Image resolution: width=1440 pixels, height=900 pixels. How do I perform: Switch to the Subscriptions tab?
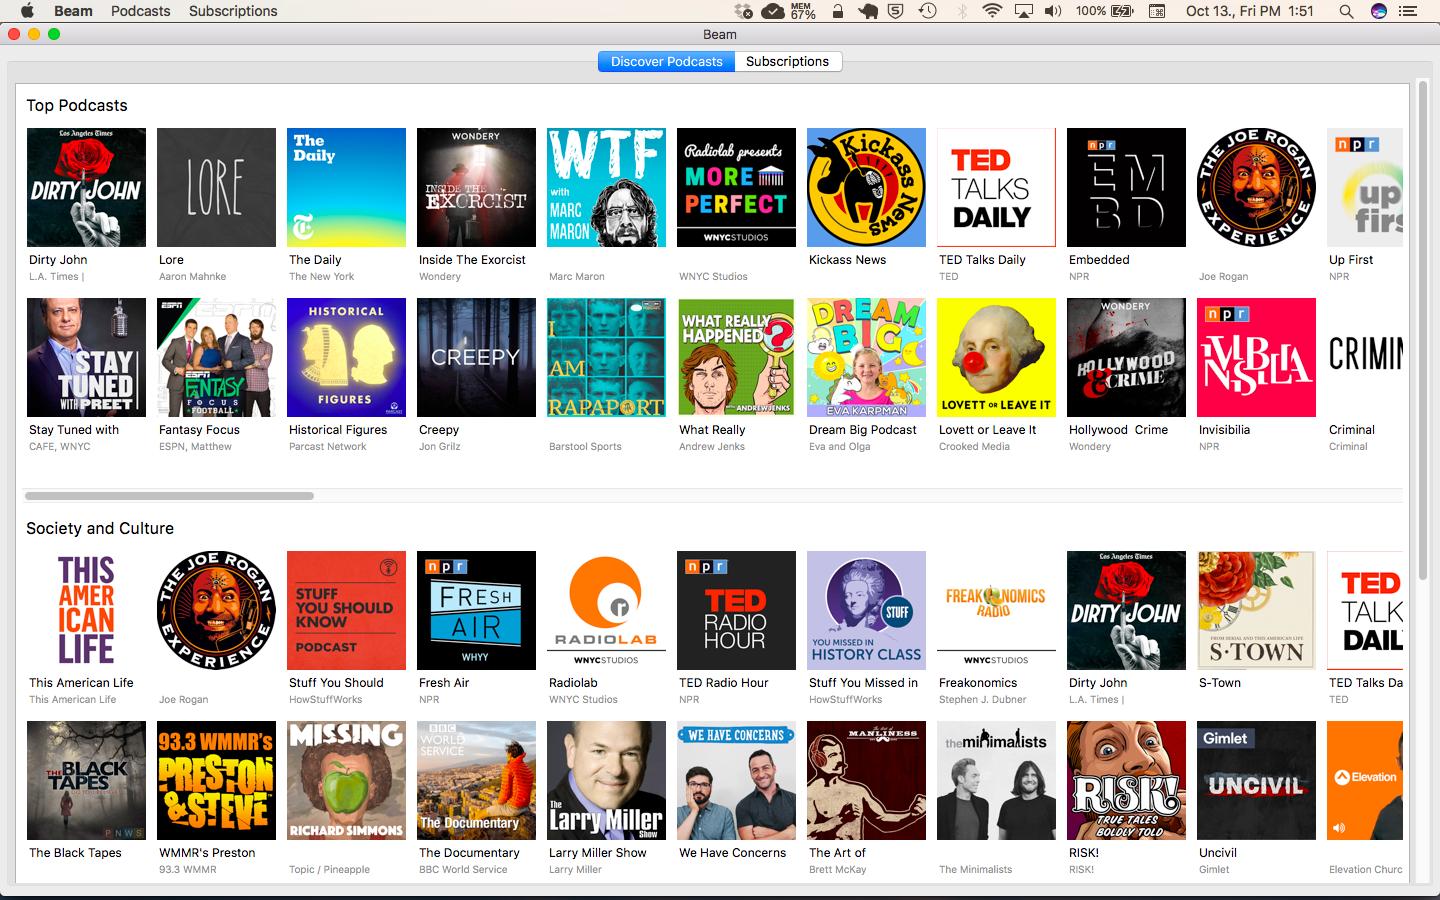tap(788, 61)
